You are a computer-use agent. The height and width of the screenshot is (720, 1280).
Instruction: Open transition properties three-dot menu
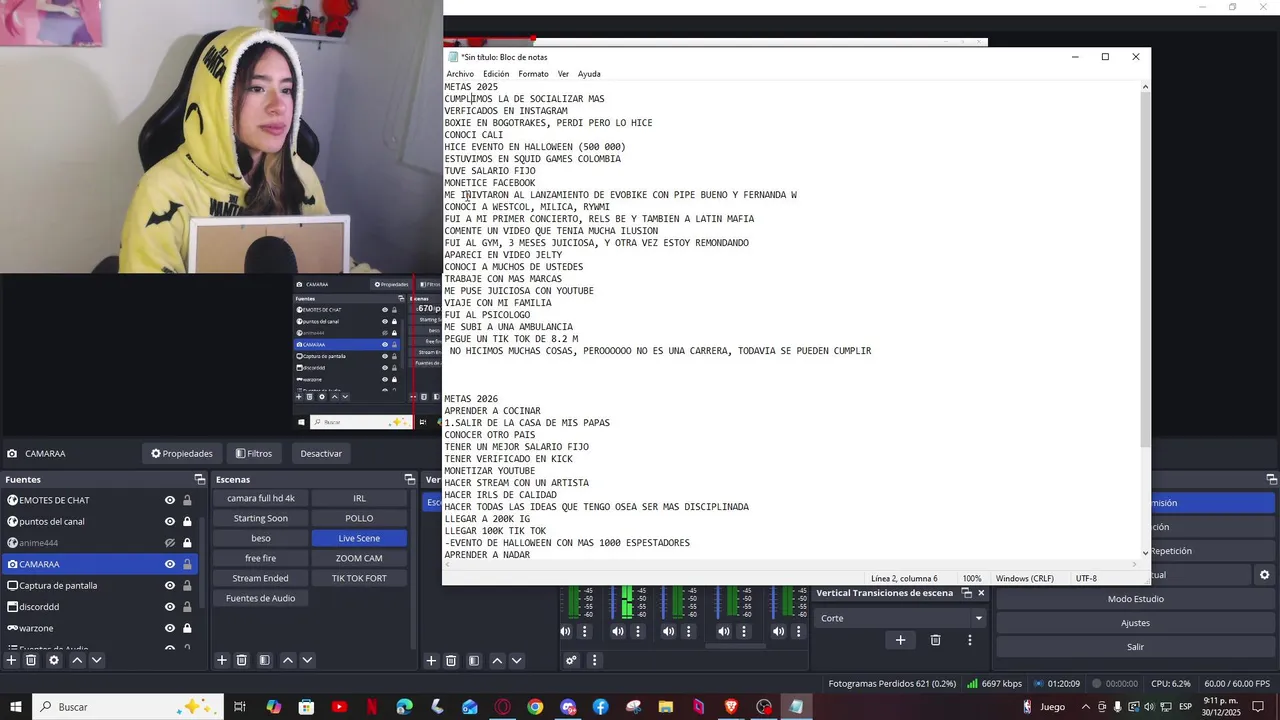point(969,640)
